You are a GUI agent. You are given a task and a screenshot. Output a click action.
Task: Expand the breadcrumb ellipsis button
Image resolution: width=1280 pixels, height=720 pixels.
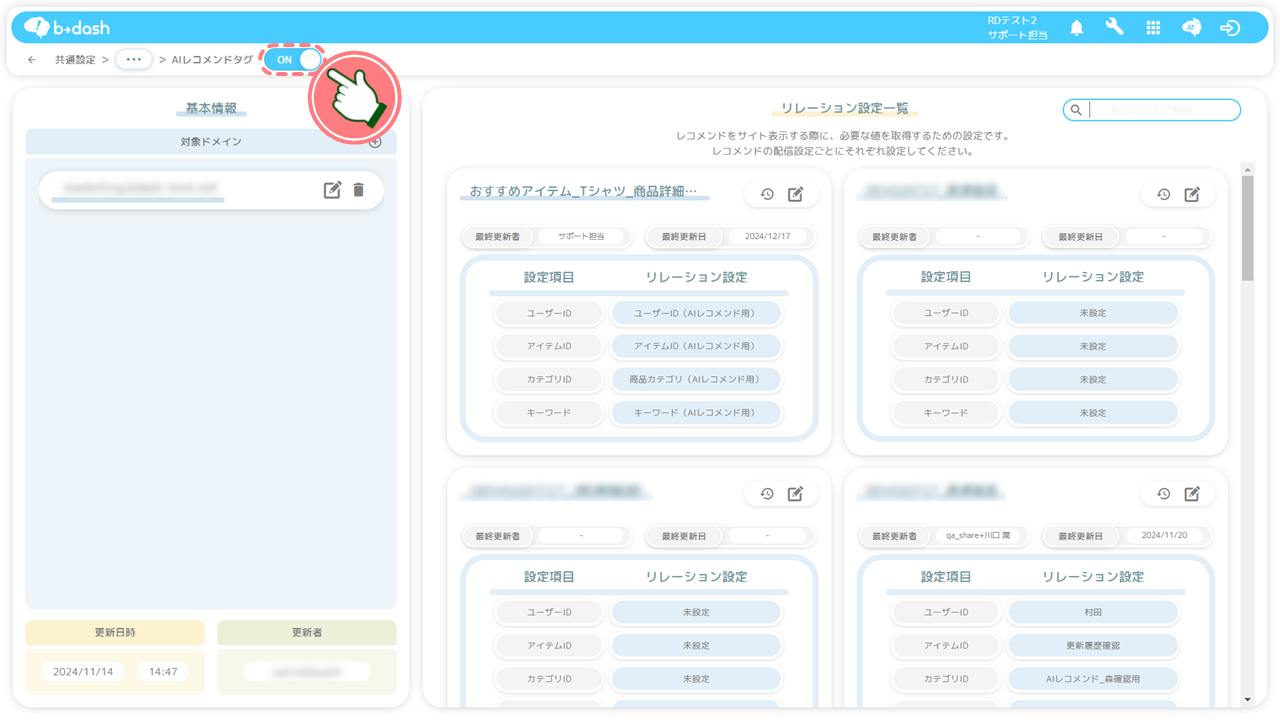coord(133,60)
